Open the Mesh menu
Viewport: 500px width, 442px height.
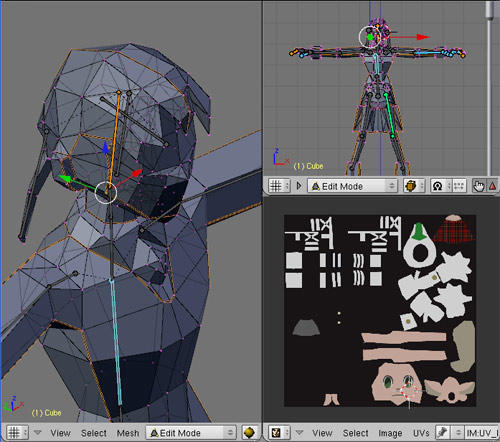128,433
